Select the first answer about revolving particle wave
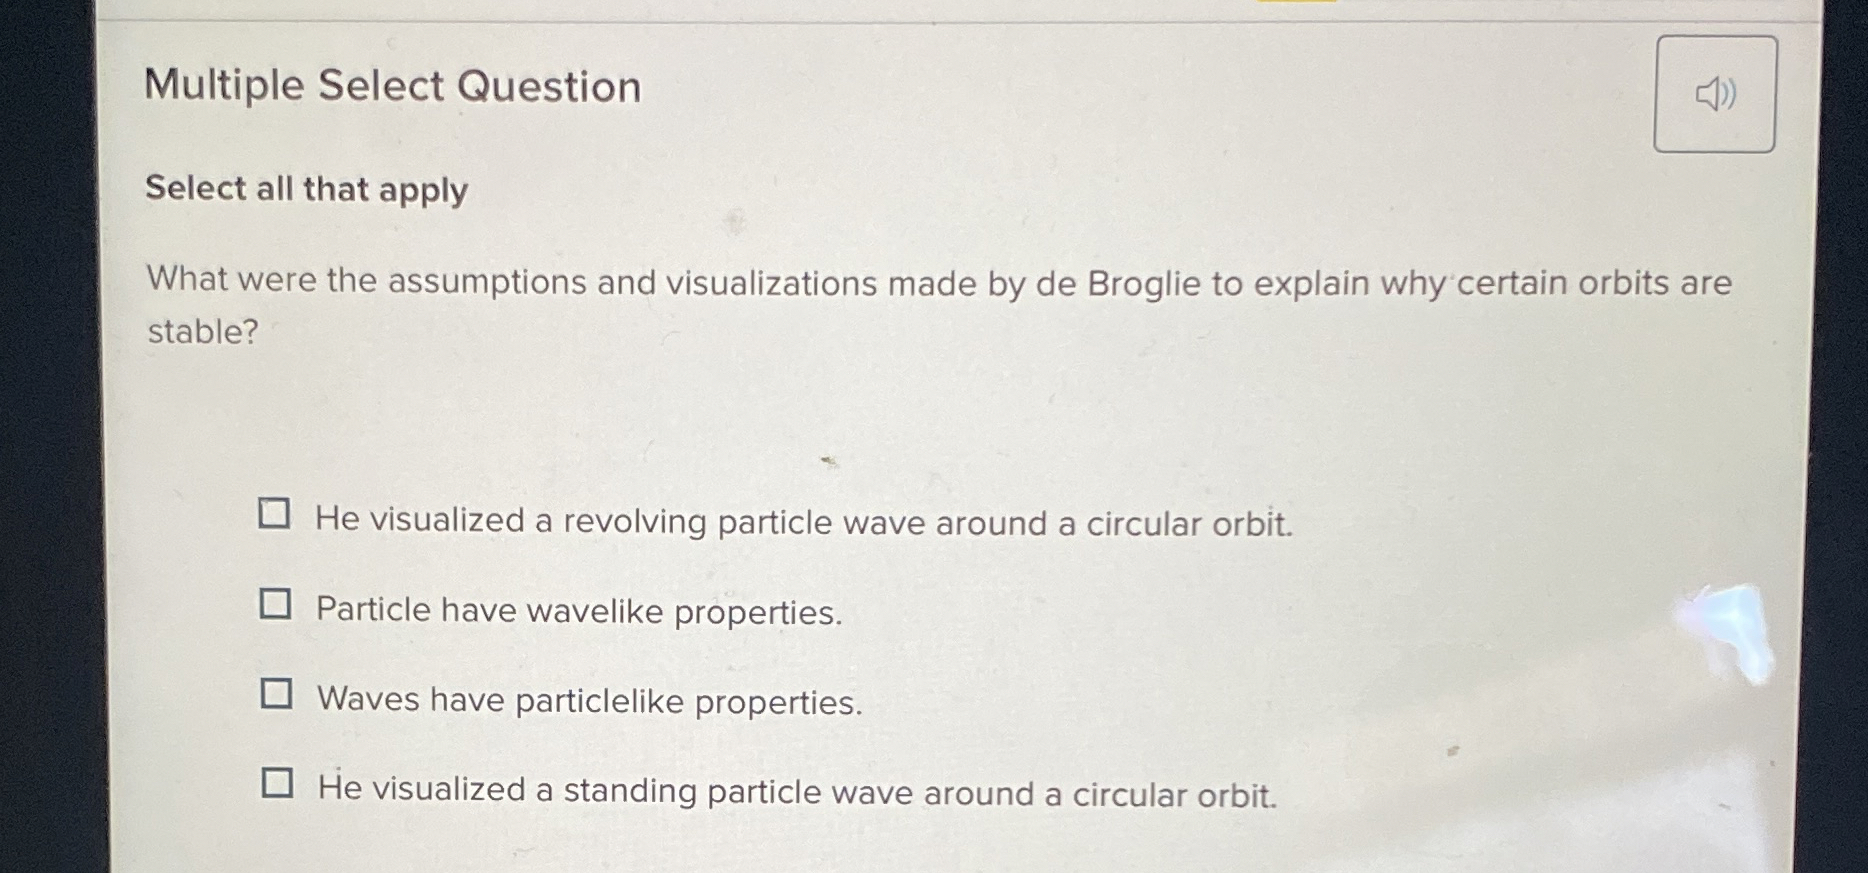This screenshot has width=1868, height=873. pos(802,522)
